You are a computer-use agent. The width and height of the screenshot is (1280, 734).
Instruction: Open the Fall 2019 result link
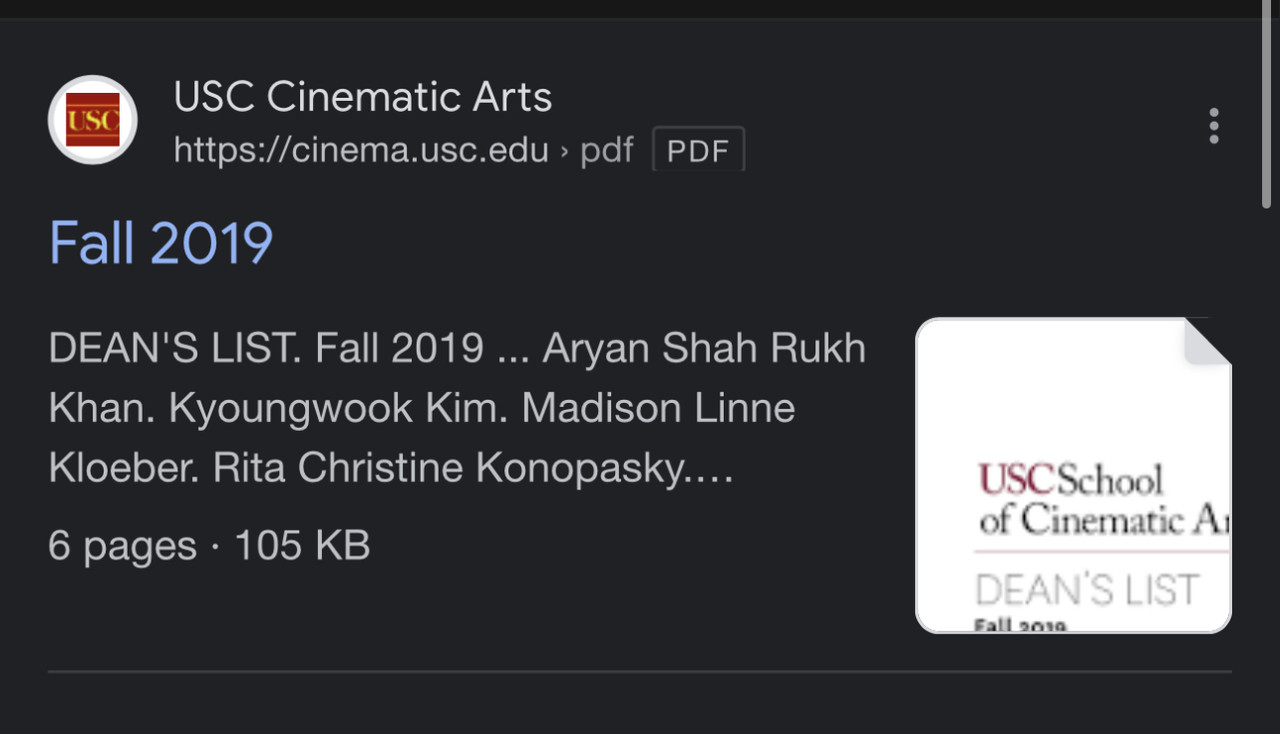coord(161,243)
